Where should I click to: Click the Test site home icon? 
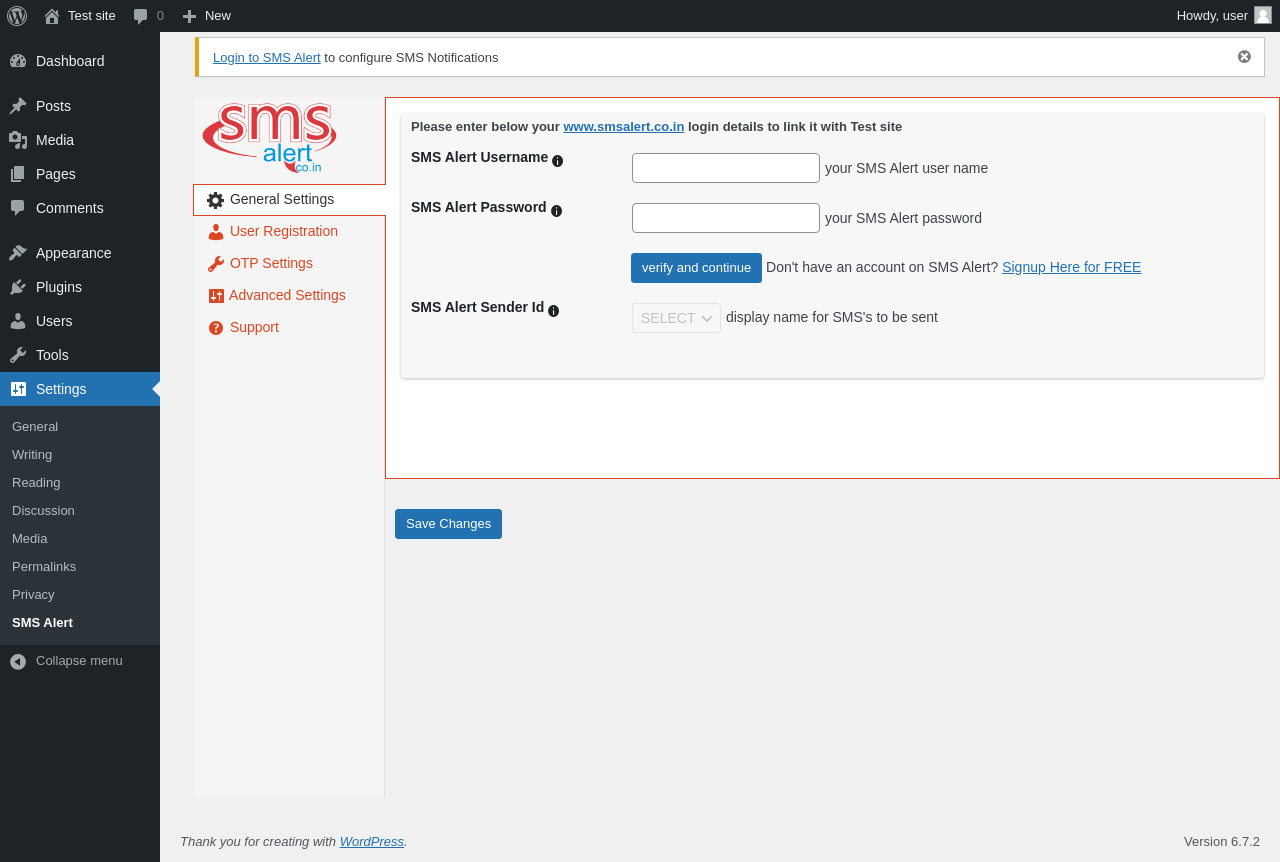pos(52,16)
